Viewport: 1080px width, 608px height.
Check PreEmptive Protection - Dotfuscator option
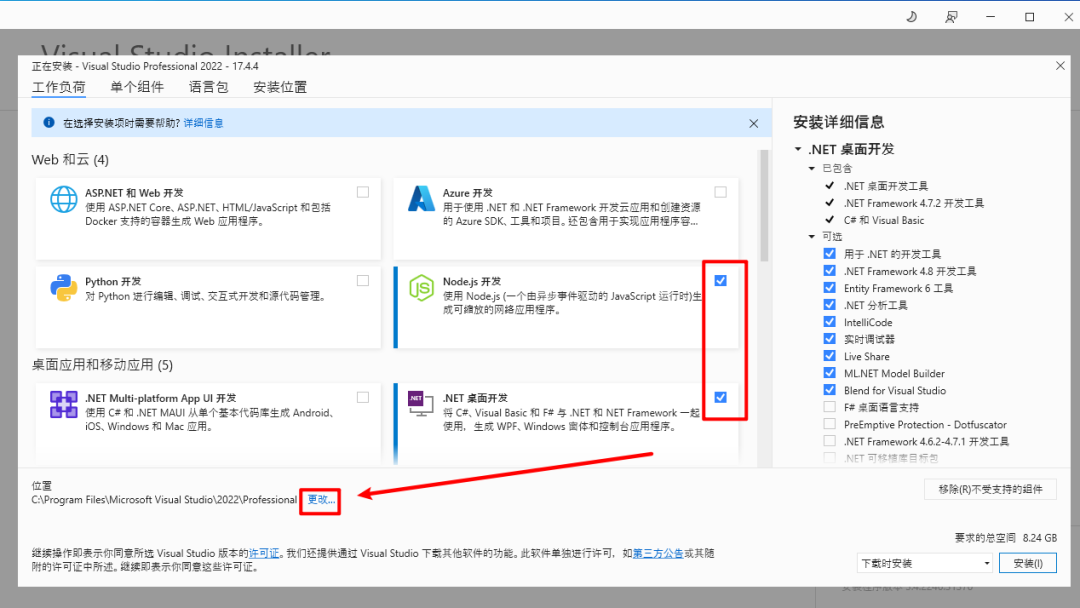(x=829, y=424)
